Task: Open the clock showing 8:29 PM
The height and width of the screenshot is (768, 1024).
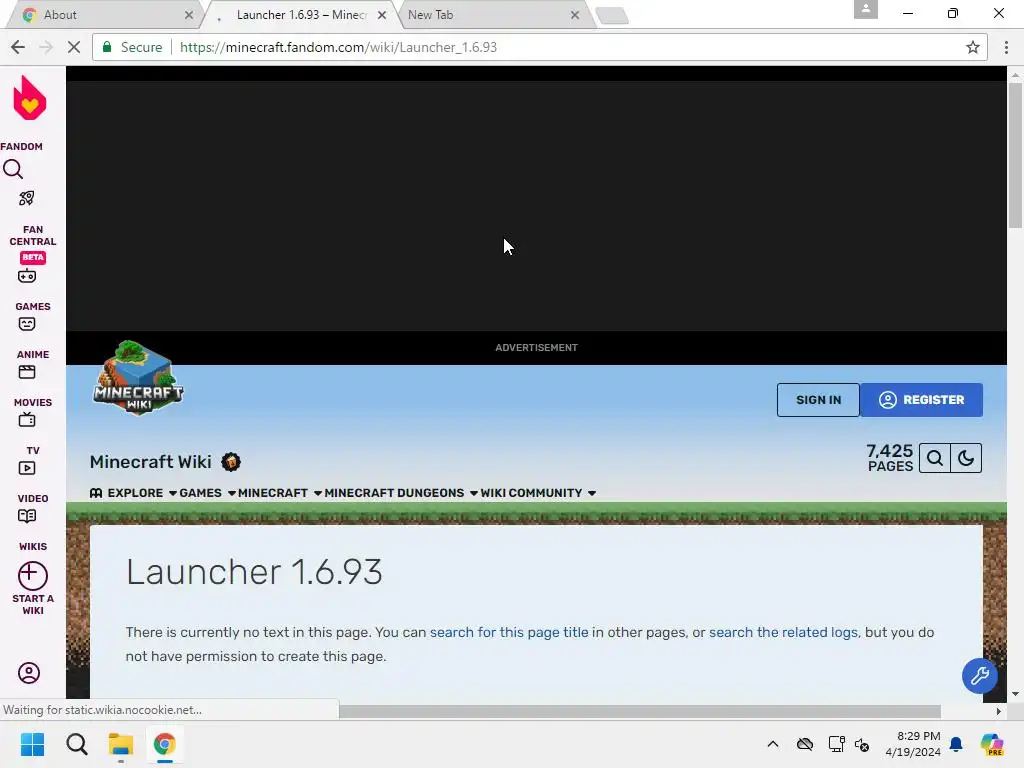Action: pos(913,744)
